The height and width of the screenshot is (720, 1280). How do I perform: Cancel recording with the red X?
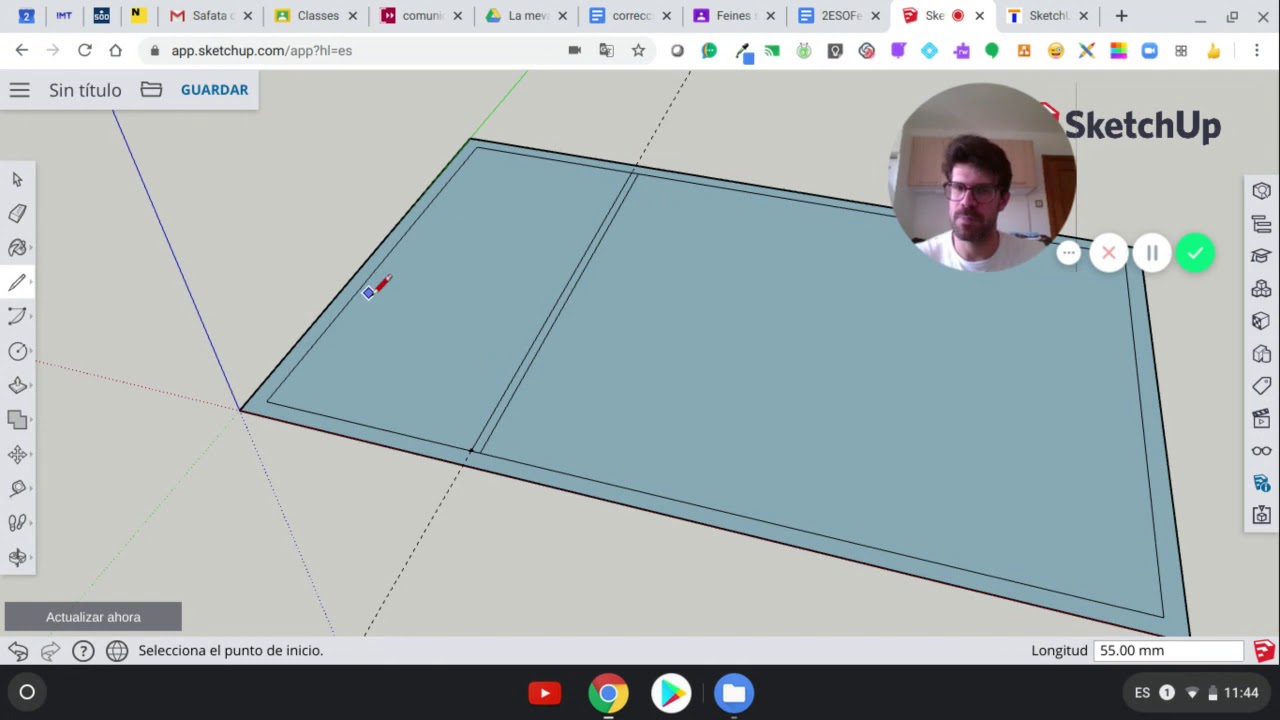(1108, 253)
